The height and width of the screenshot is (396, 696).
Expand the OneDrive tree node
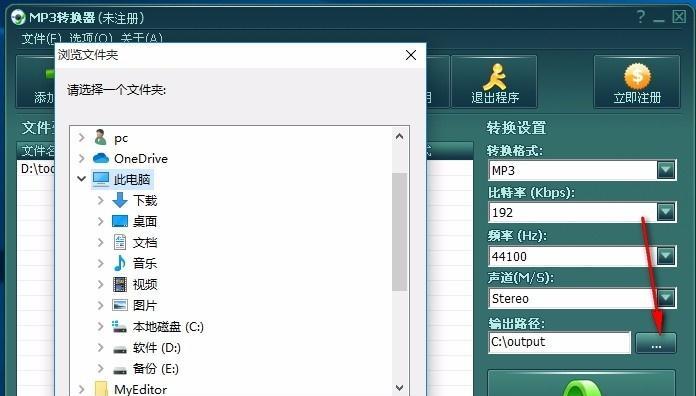pyautogui.click(x=82, y=158)
